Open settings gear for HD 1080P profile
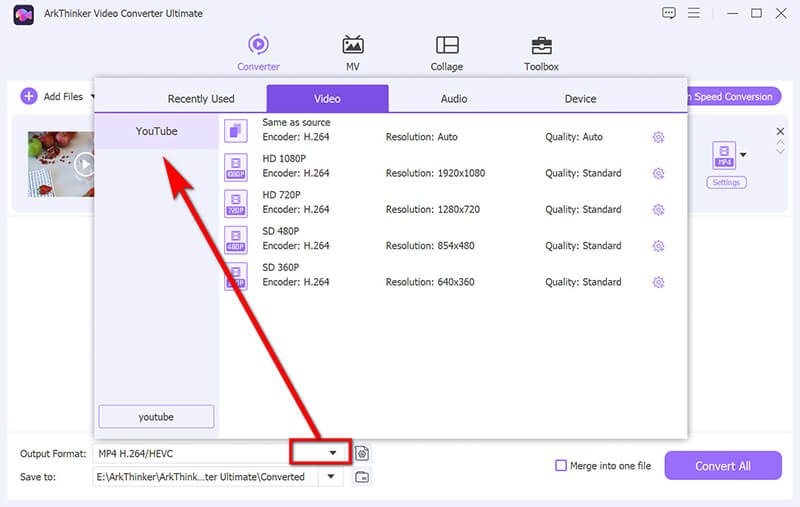800x507 pixels. tap(658, 173)
